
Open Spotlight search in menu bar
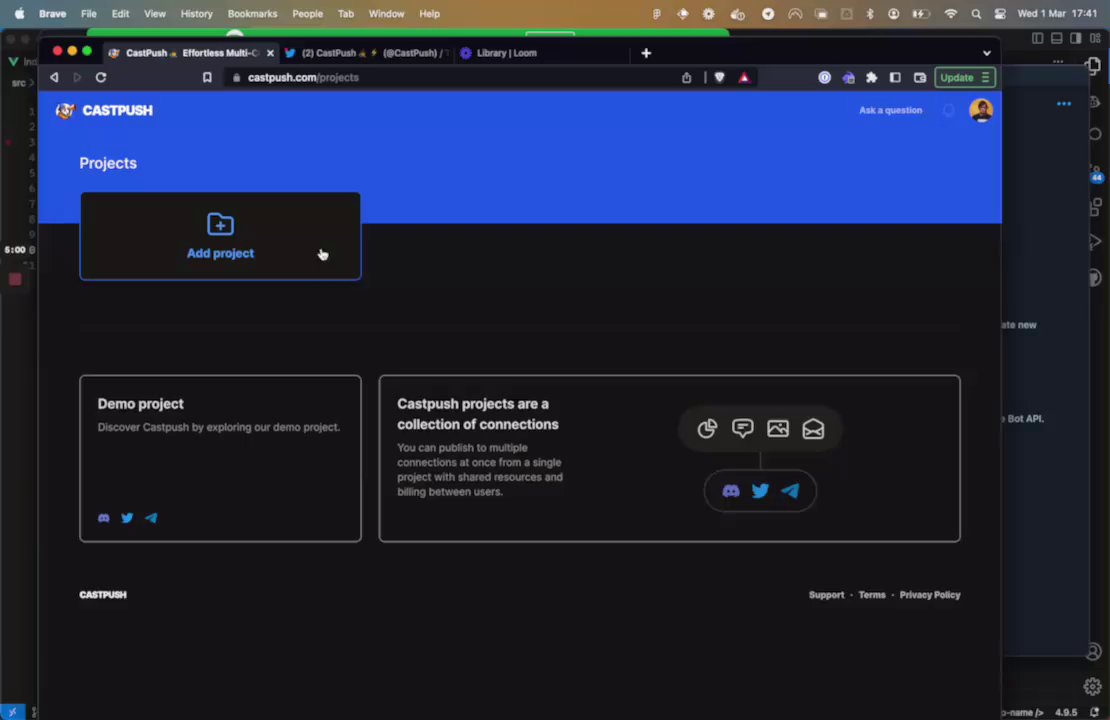(976, 13)
